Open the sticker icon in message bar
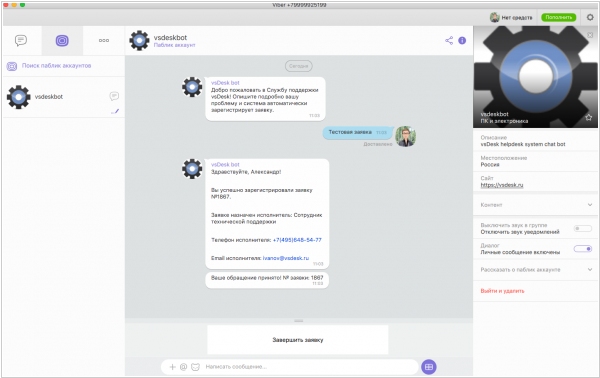The width and height of the screenshot is (600, 378). coord(196,367)
